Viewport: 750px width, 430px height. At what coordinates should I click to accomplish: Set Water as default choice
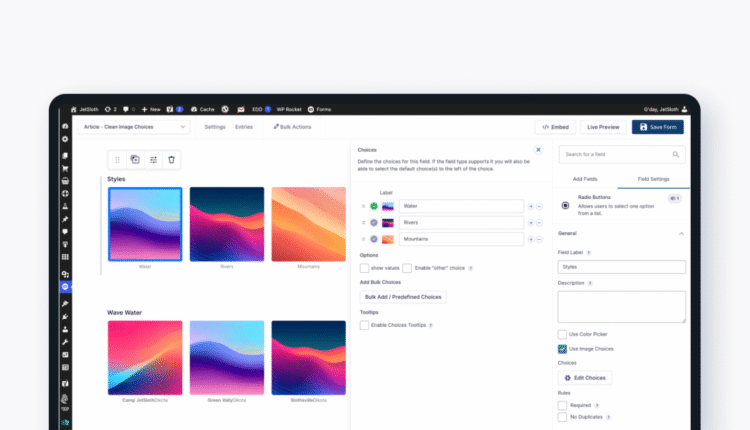pos(374,206)
